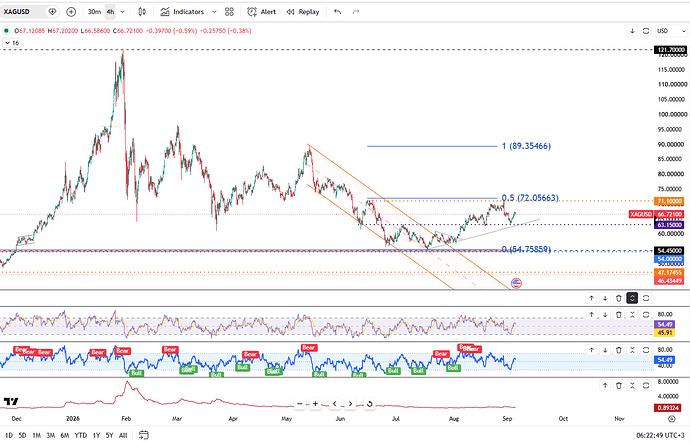Select the 5Y date range
The height and width of the screenshot is (442, 690).
coord(110,435)
